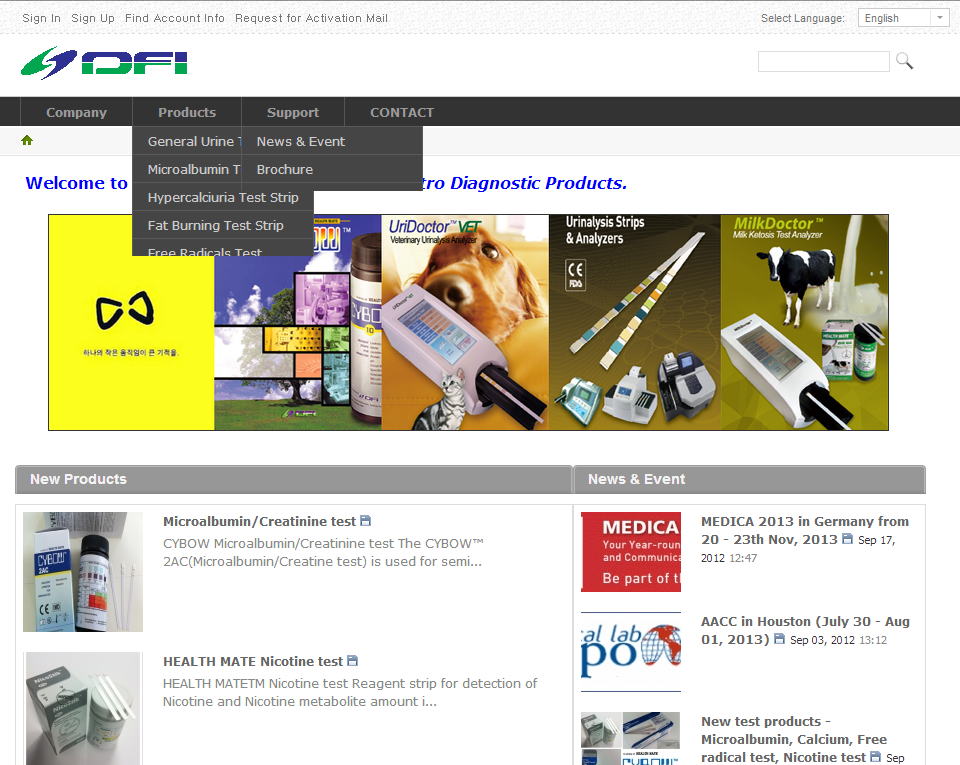The height and width of the screenshot is (765, 960).
Task: Click document icon beside HEALTH MATE Nicotine test
Action: pos(353,661)
